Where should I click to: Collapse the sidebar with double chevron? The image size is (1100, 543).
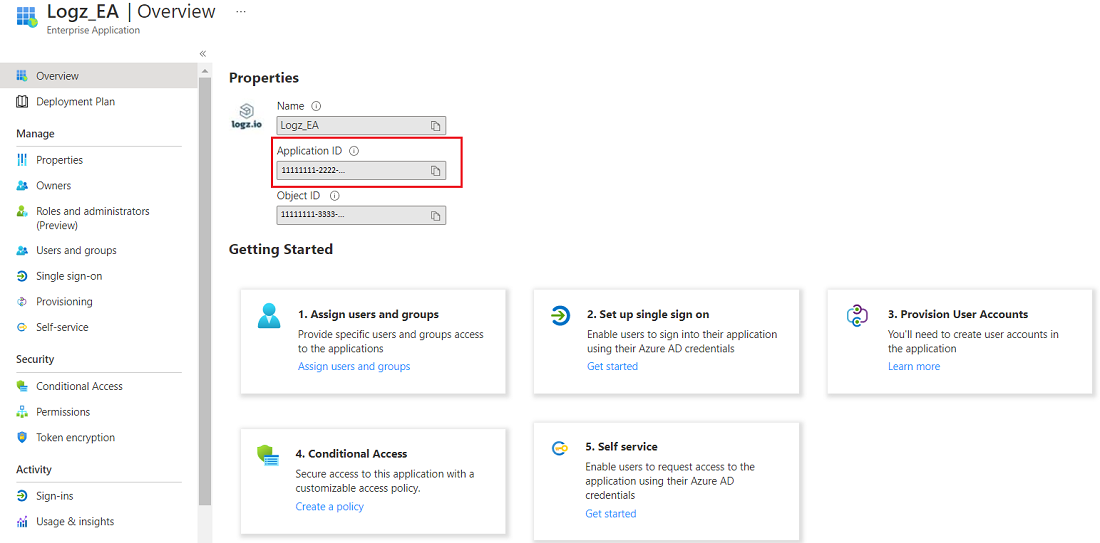tap(202, 54)
